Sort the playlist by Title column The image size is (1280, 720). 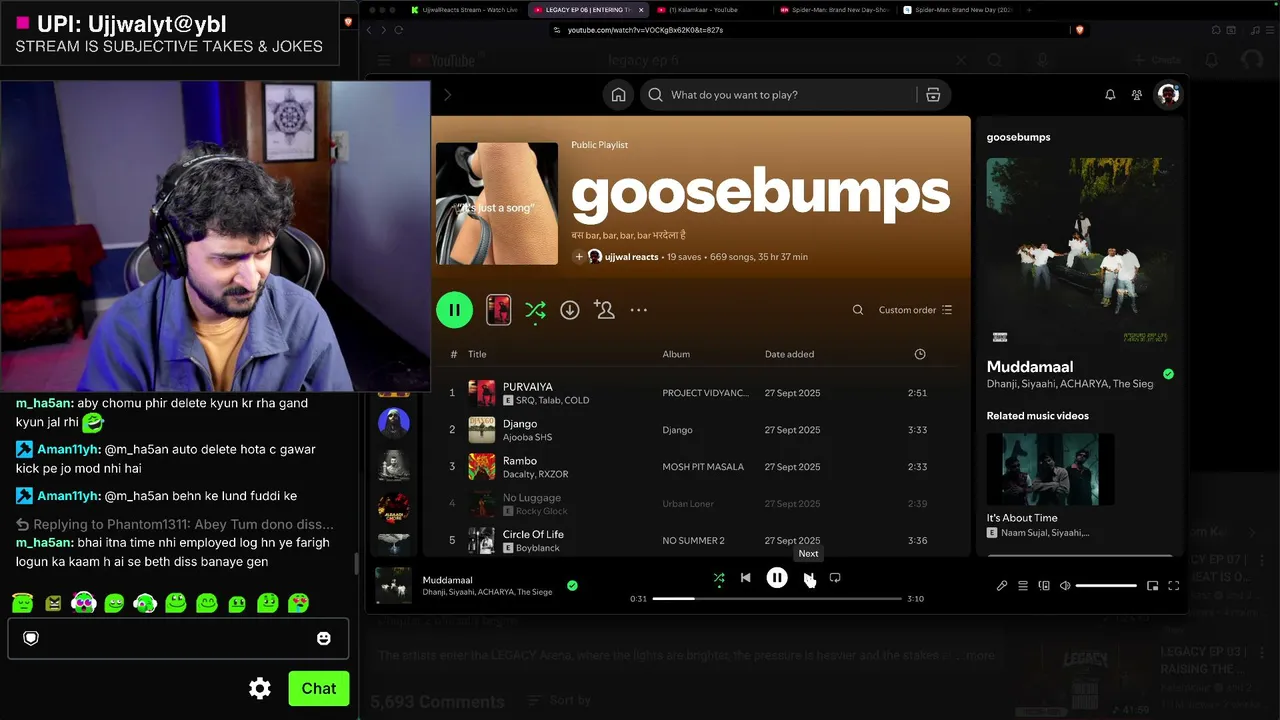[477, 354]
